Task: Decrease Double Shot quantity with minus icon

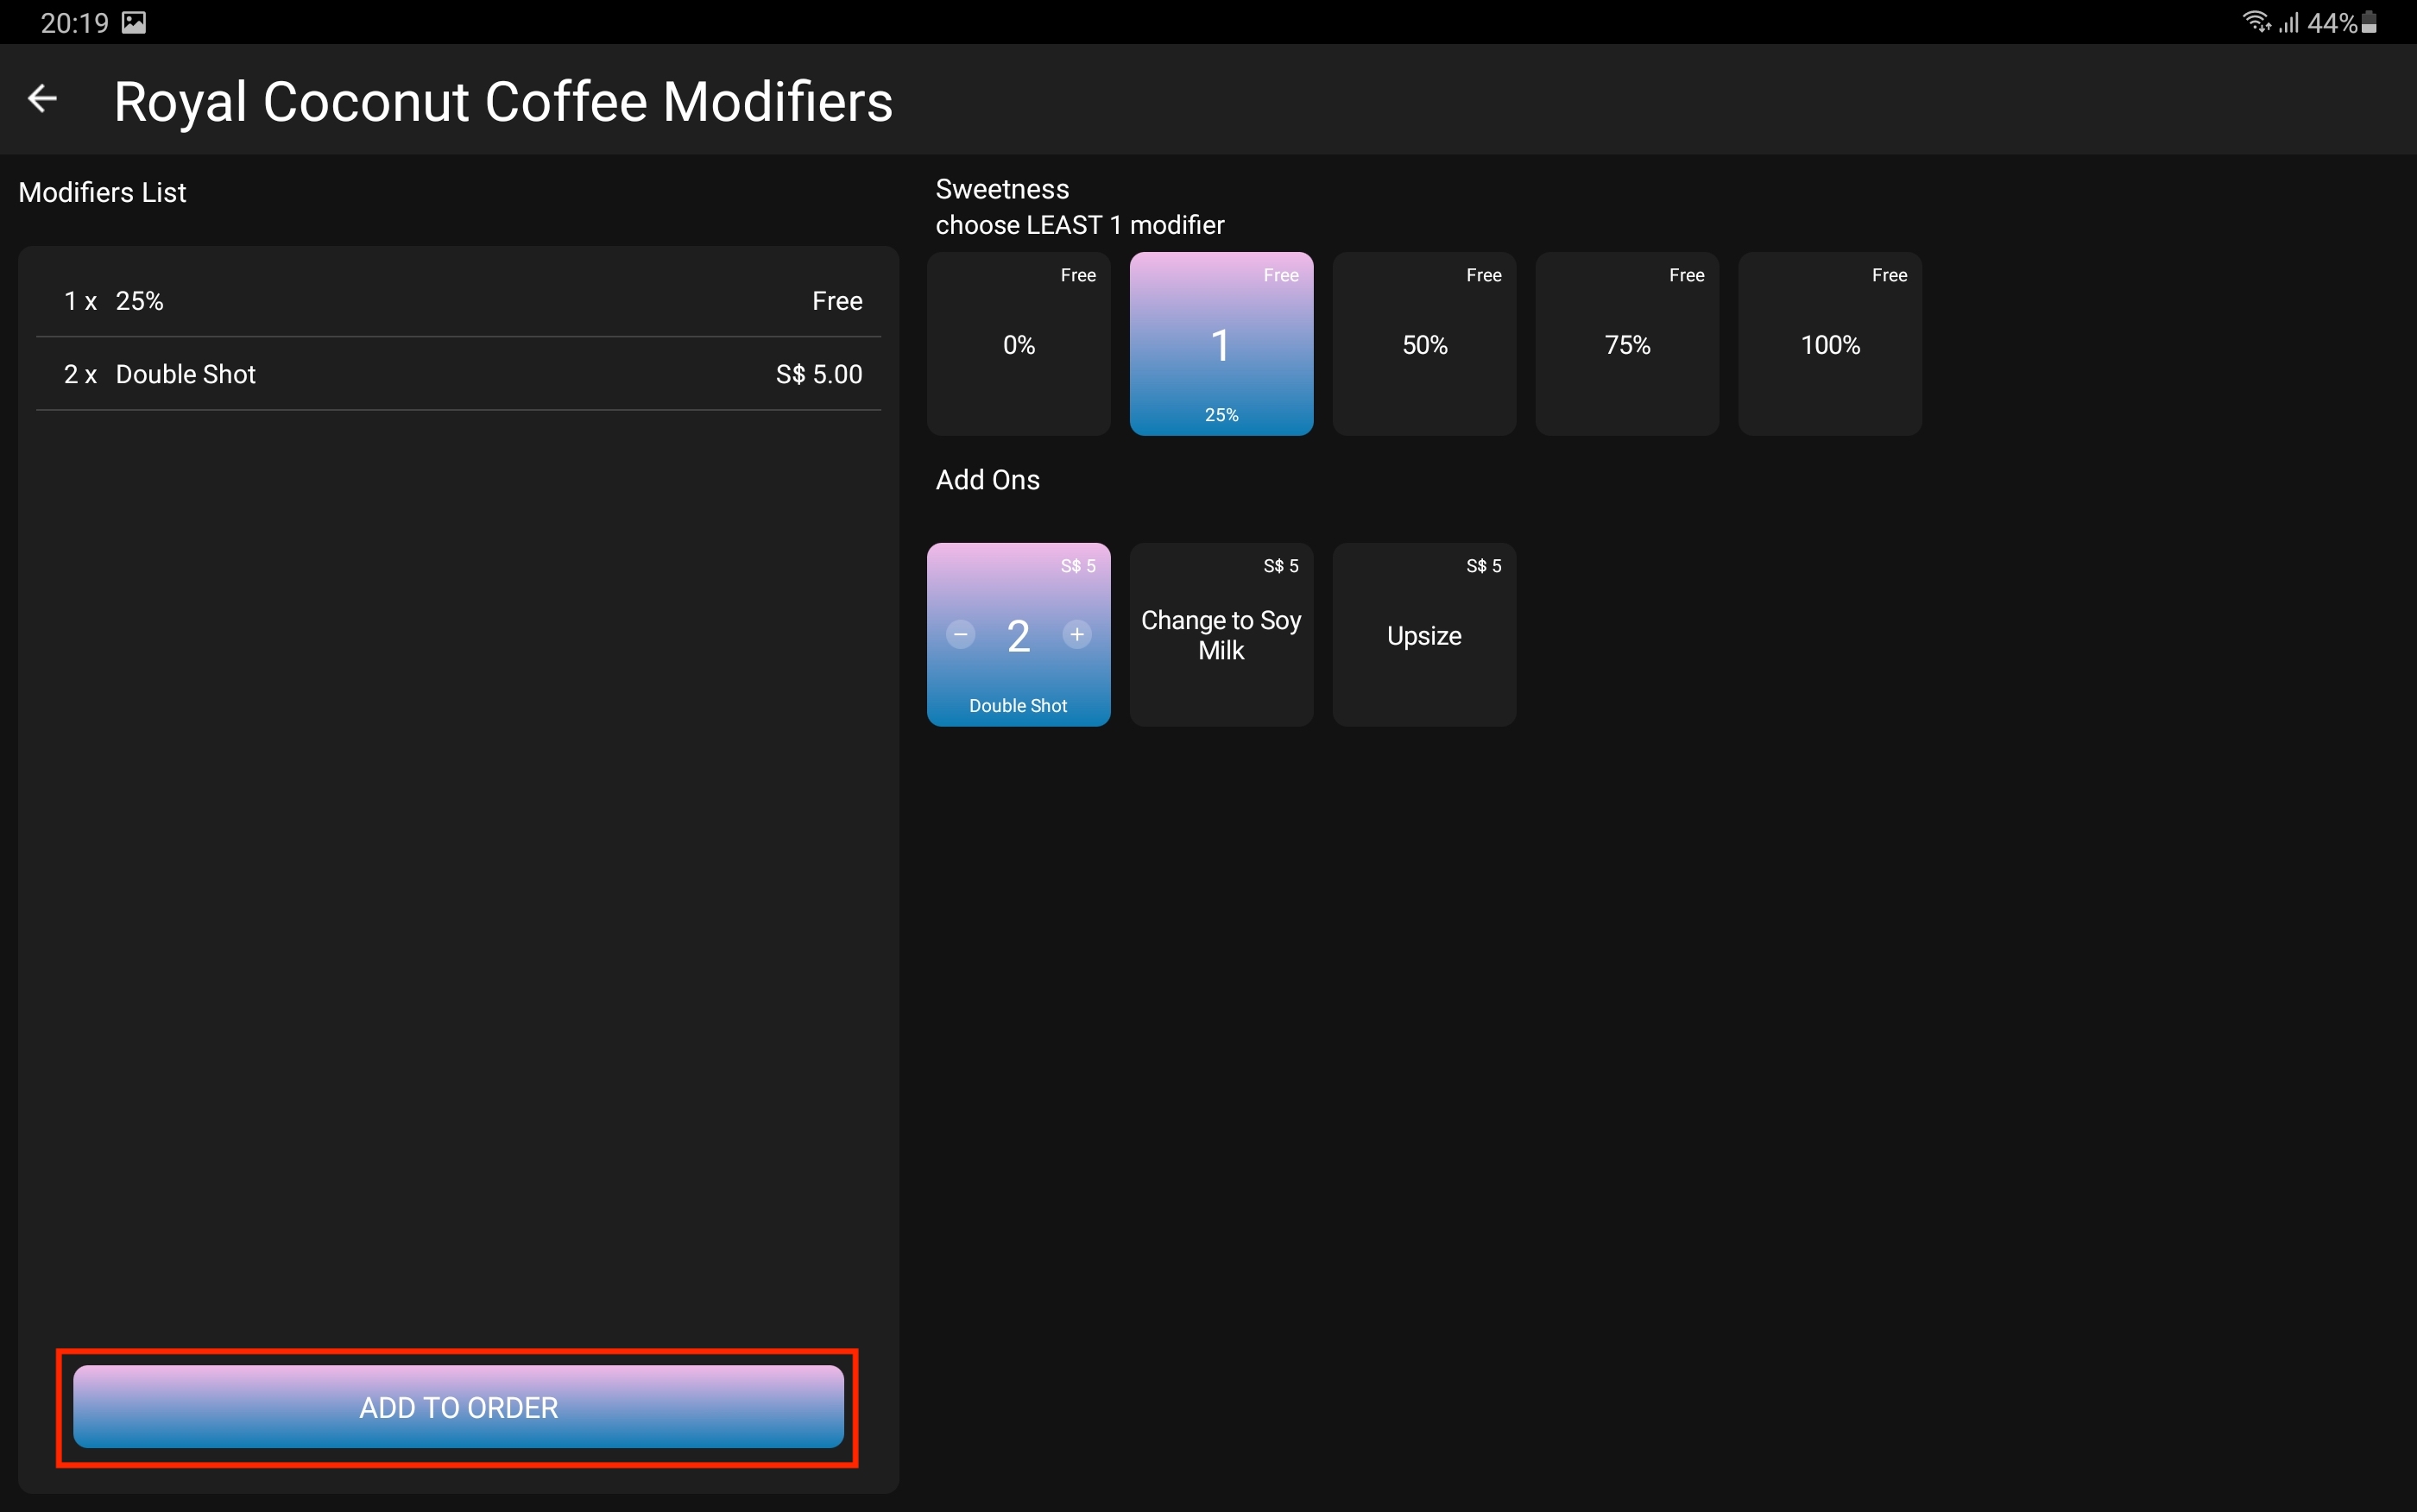Action: pyautogui.click(x=960, y=634)
